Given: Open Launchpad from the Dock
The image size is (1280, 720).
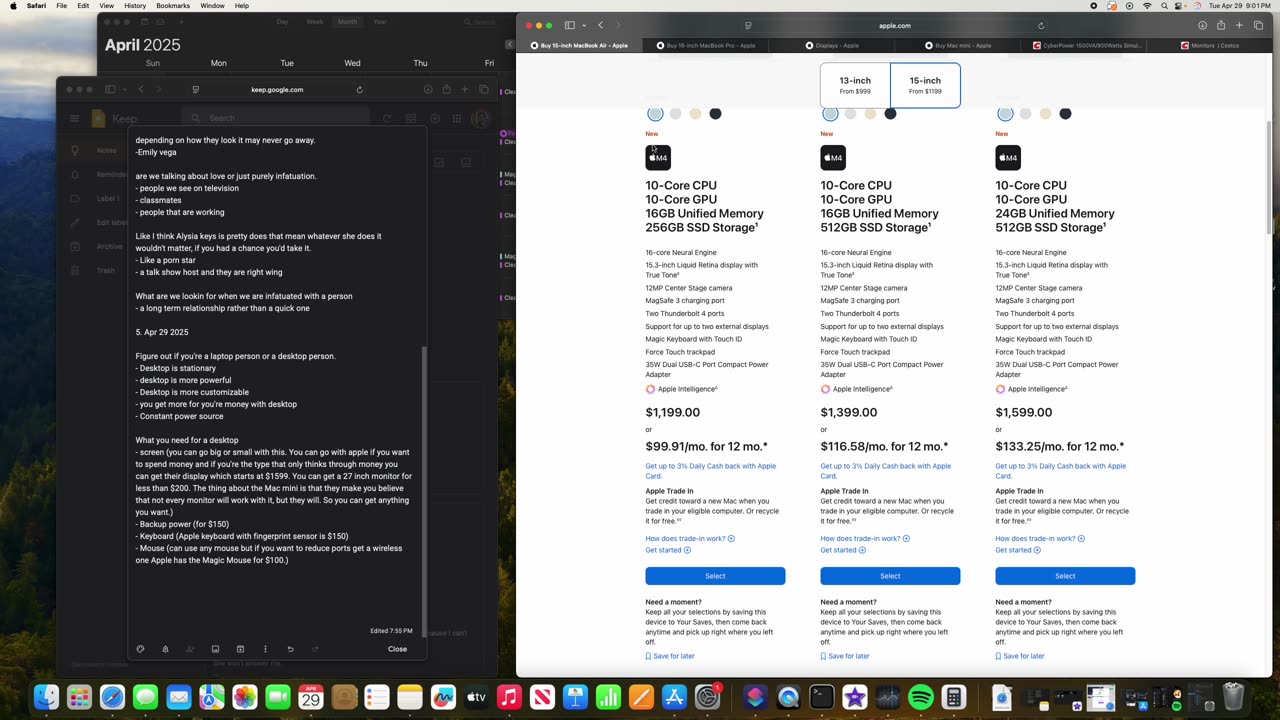Looking at the screenshot, I should (x=79, y=697).
